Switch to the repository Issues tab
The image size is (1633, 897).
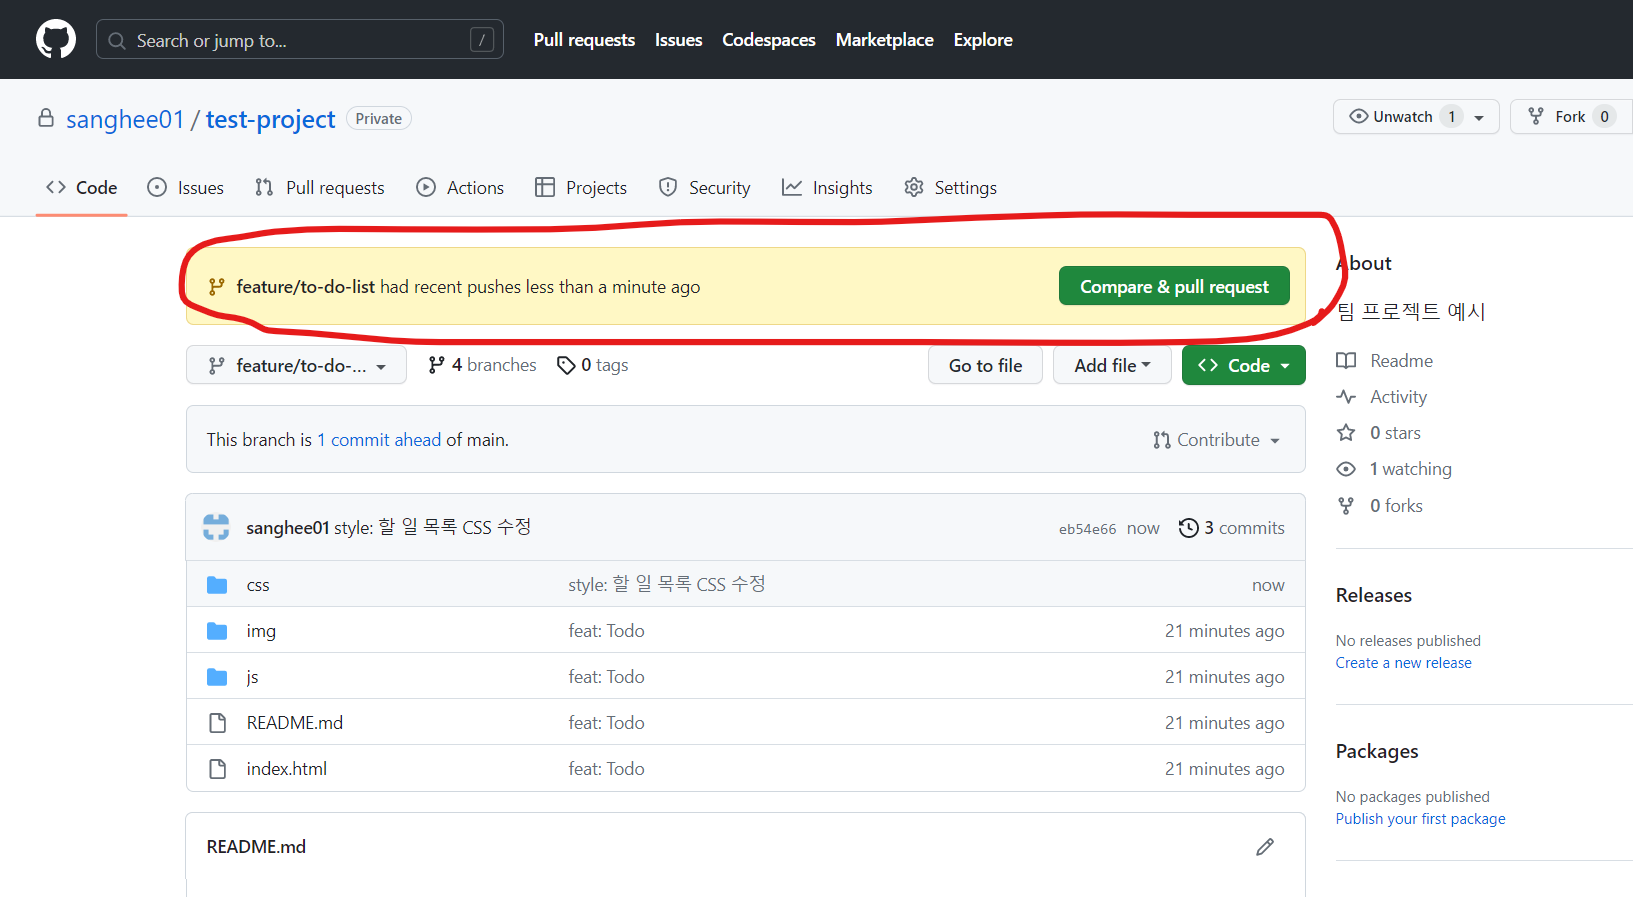pos(186,188)
